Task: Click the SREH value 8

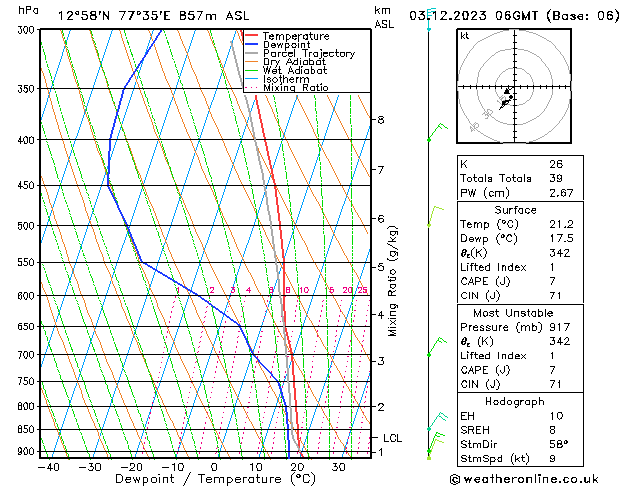Action: tap(552, 430)
